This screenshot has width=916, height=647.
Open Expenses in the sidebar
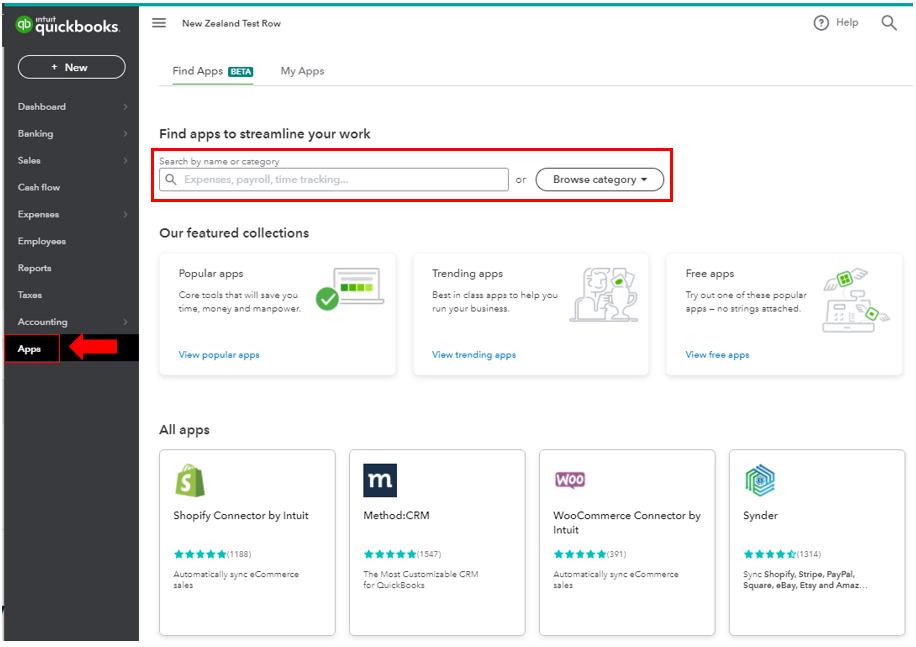point(38,214)
